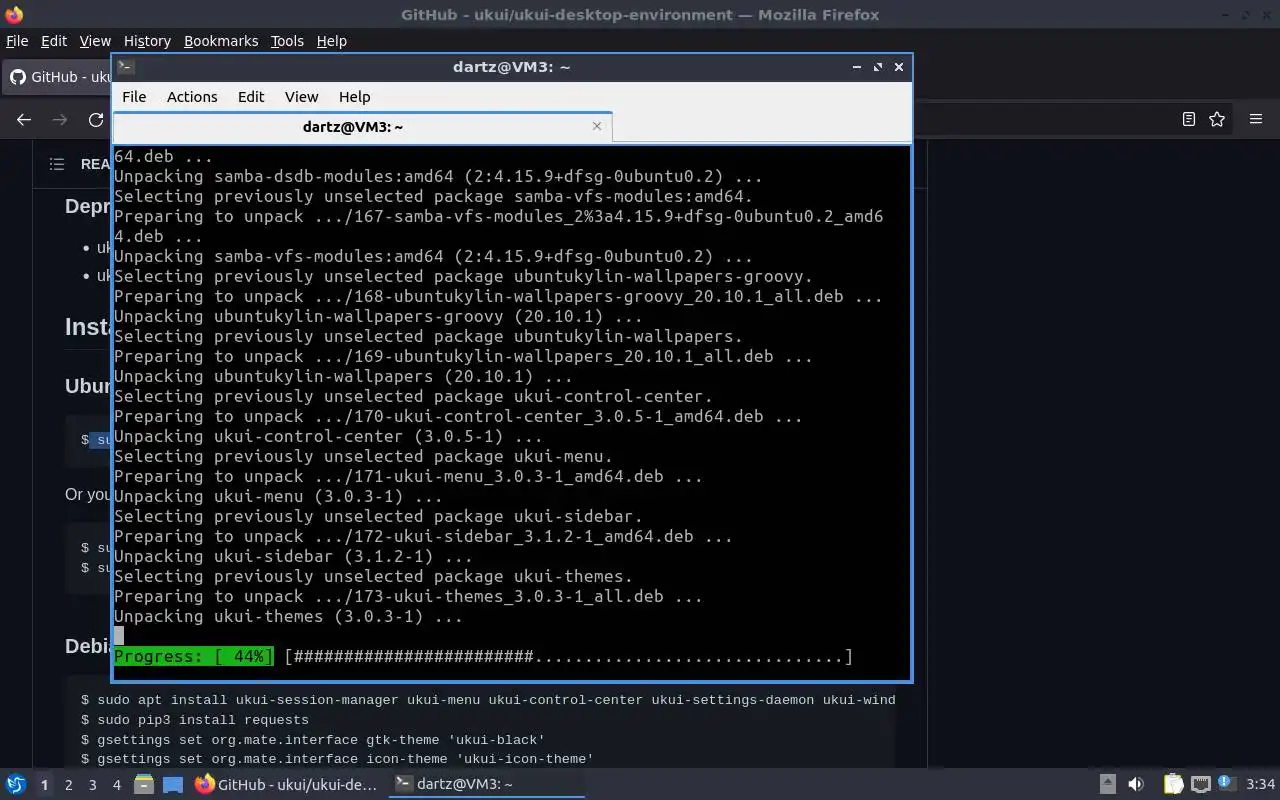
Task: Open the file manager launcher in the taskbar
Action: (144, 785)
